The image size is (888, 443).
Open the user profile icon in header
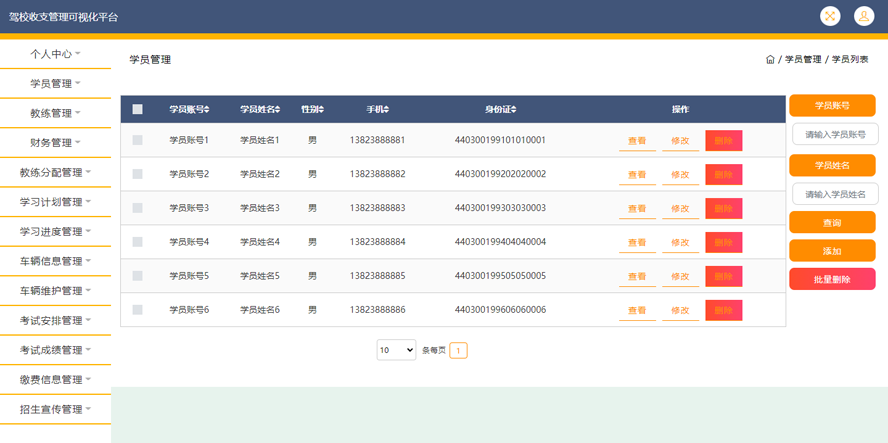[x=864, y=16]
